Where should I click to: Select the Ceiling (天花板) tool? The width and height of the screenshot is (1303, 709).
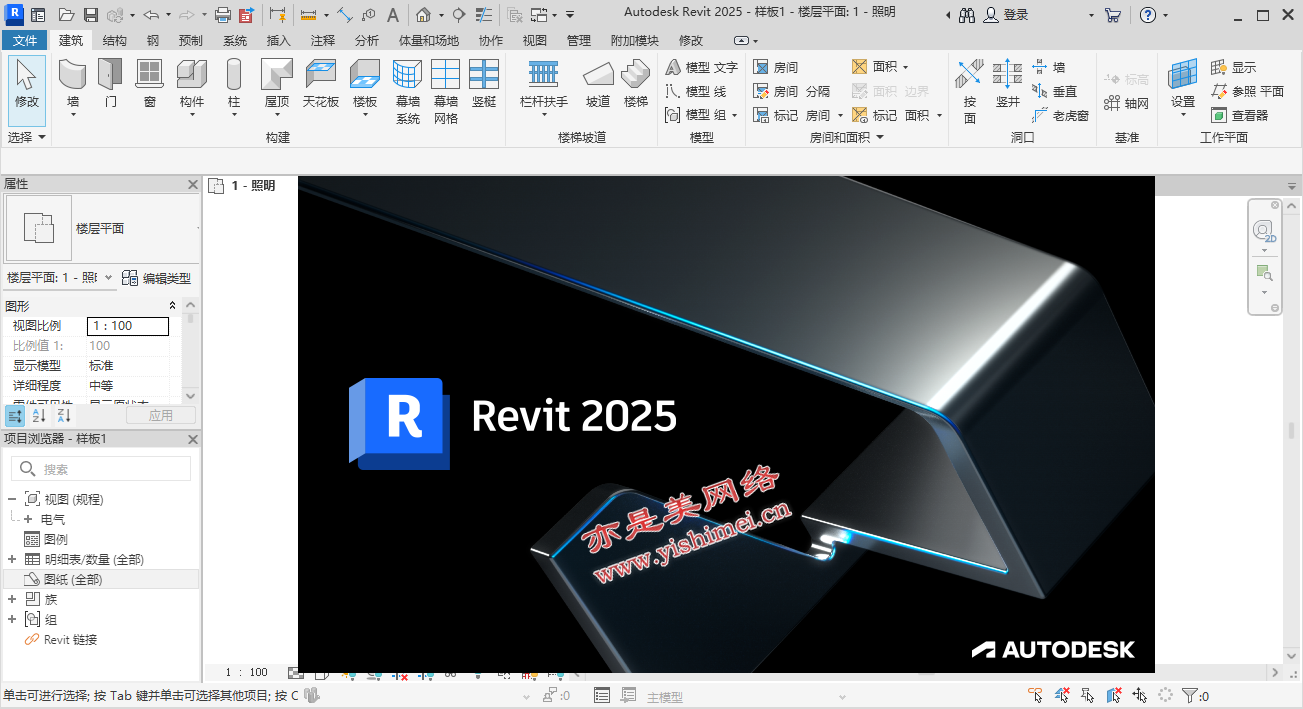[x=321, y=84]
